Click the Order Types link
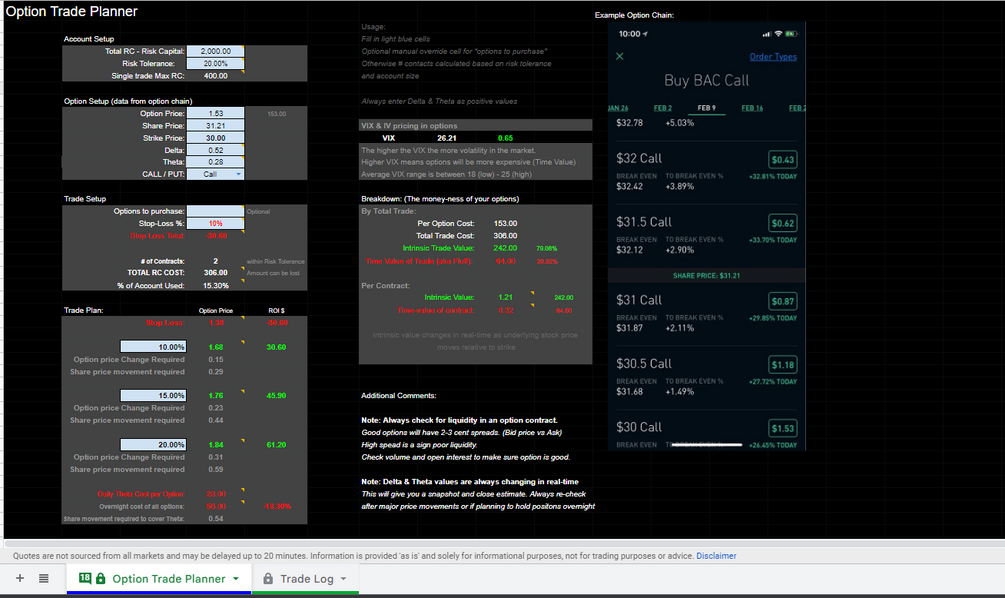 tap(773, 57)
